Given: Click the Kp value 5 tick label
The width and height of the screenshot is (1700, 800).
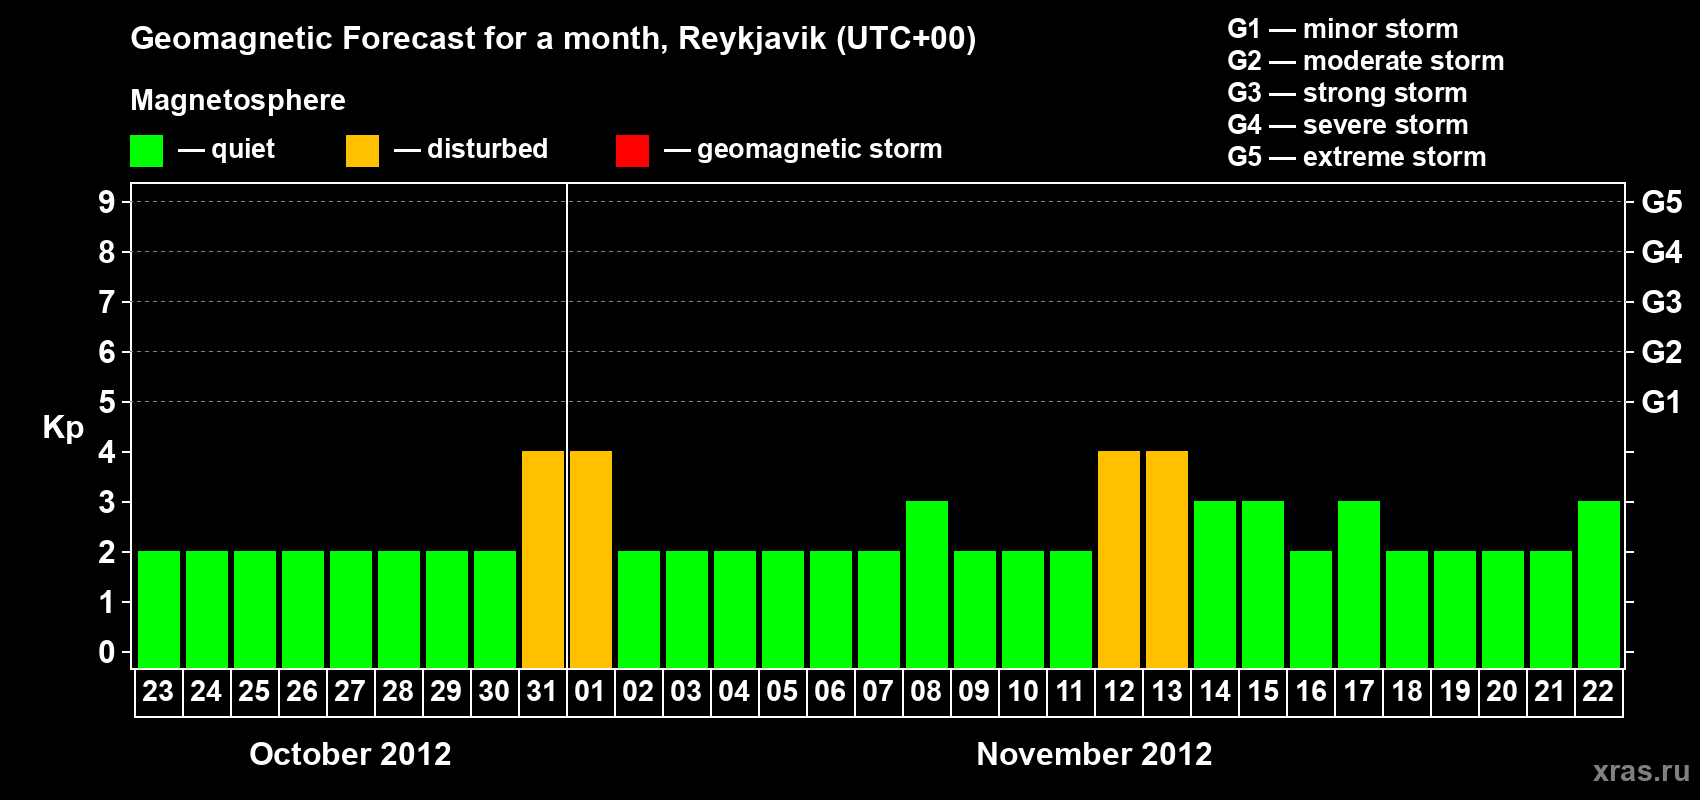Looking at the screenshot, I should [107, 402].
